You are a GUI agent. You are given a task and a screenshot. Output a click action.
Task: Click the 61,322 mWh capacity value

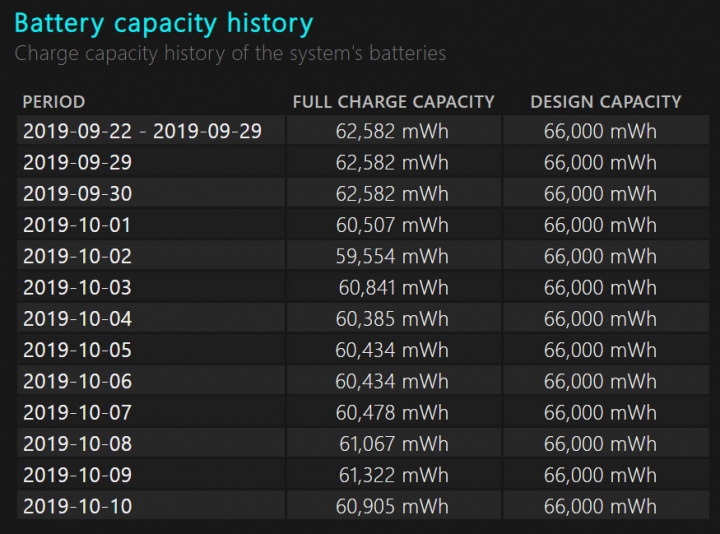click(x=393, y=475)
